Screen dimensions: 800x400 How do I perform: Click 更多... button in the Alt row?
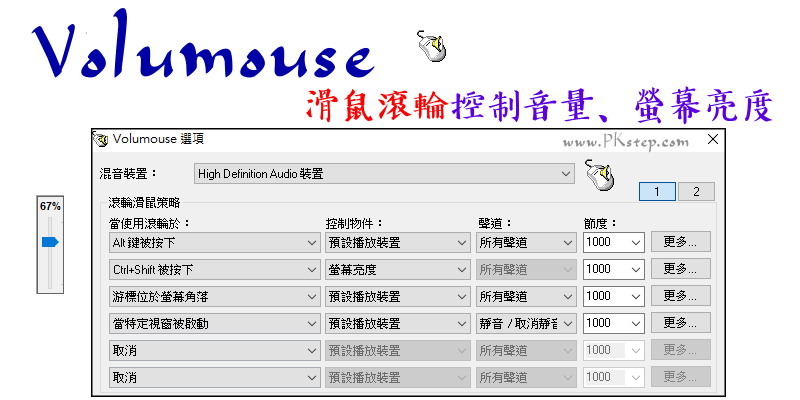[681, 242]
